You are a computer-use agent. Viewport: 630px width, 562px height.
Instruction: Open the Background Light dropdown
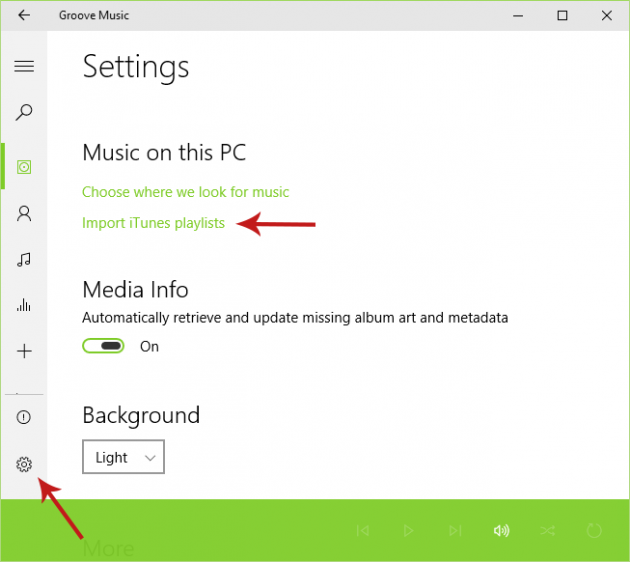(123, 458)
